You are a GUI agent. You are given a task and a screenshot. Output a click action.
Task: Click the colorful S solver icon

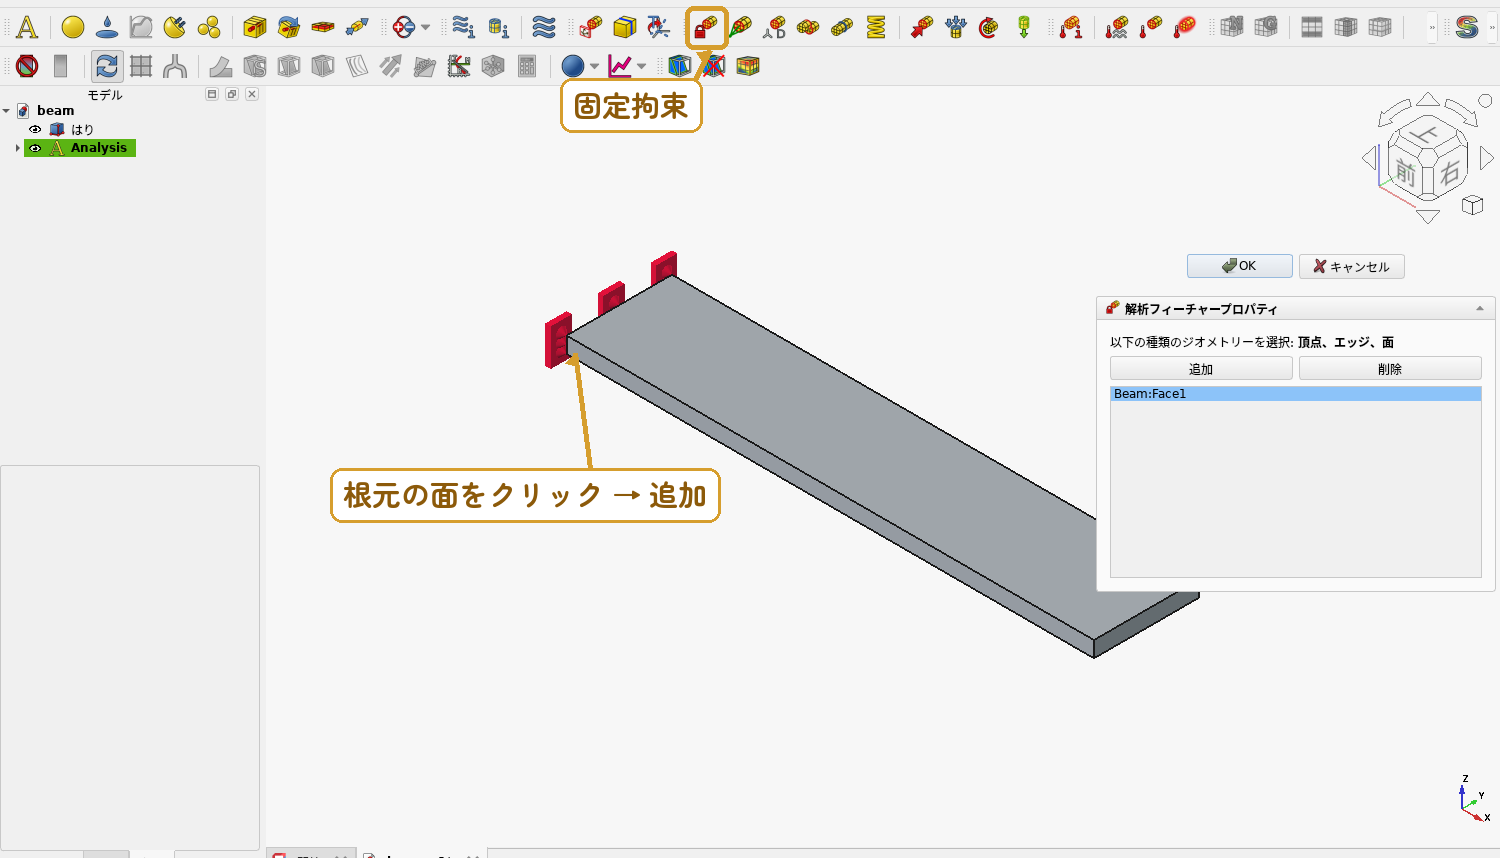tap(1467, 27)
